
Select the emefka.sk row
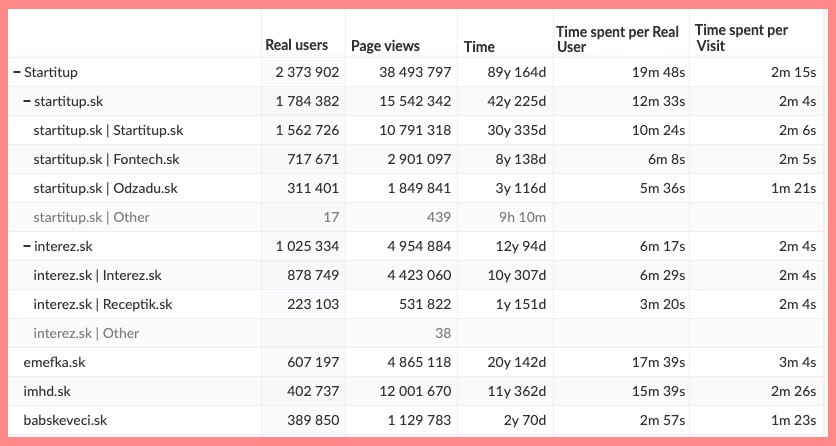pyautogui.click(x=54, y=362)
